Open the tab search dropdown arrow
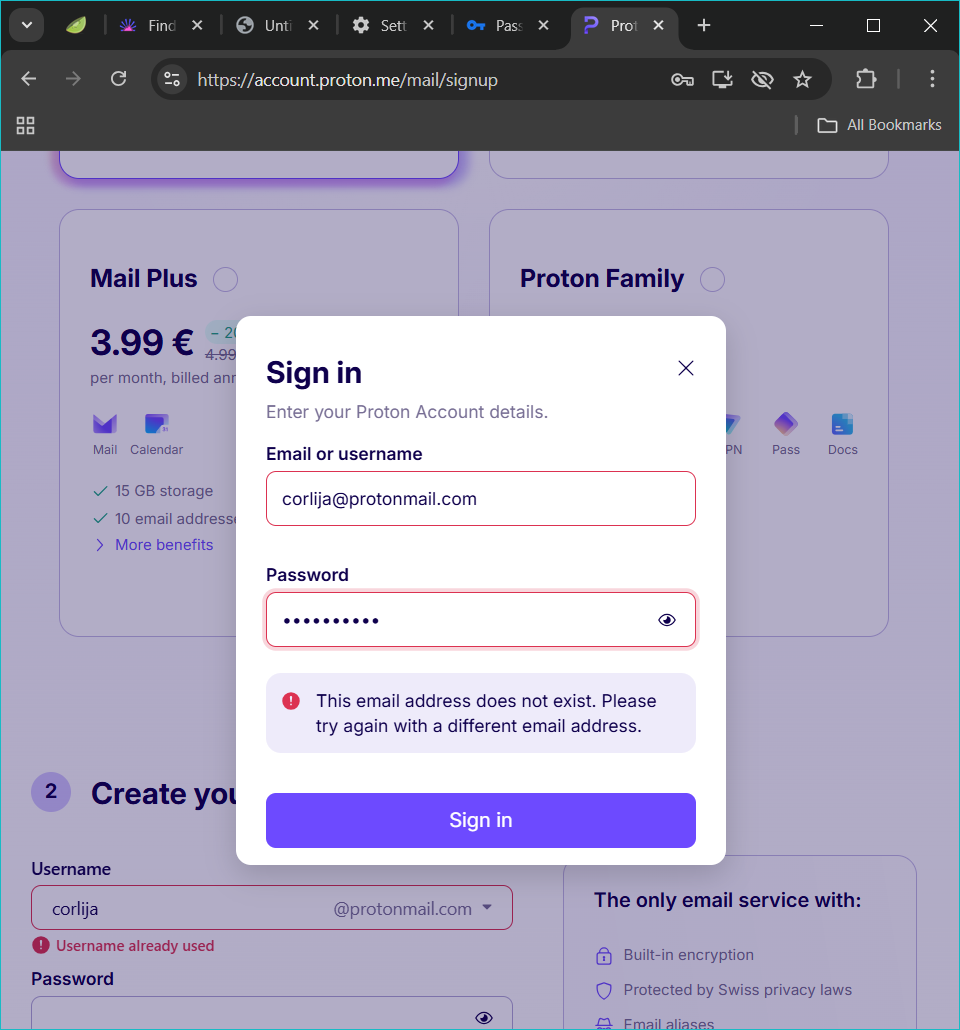 (27, 25)
